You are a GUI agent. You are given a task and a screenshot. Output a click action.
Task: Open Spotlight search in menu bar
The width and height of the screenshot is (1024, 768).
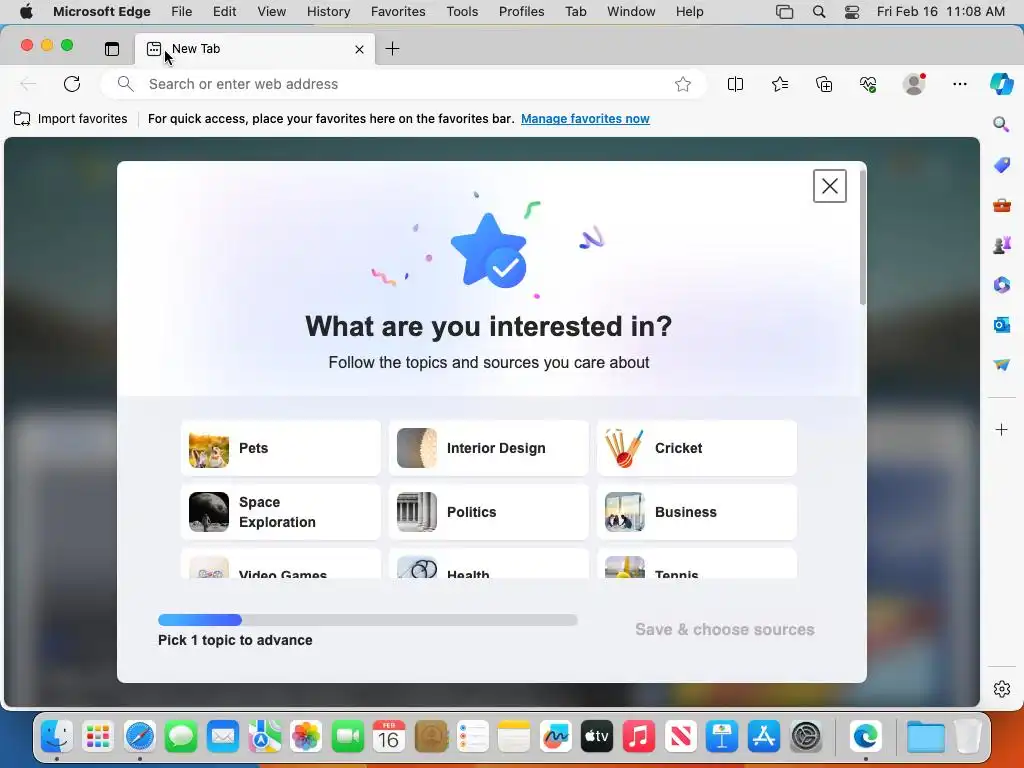click(819, 11)
